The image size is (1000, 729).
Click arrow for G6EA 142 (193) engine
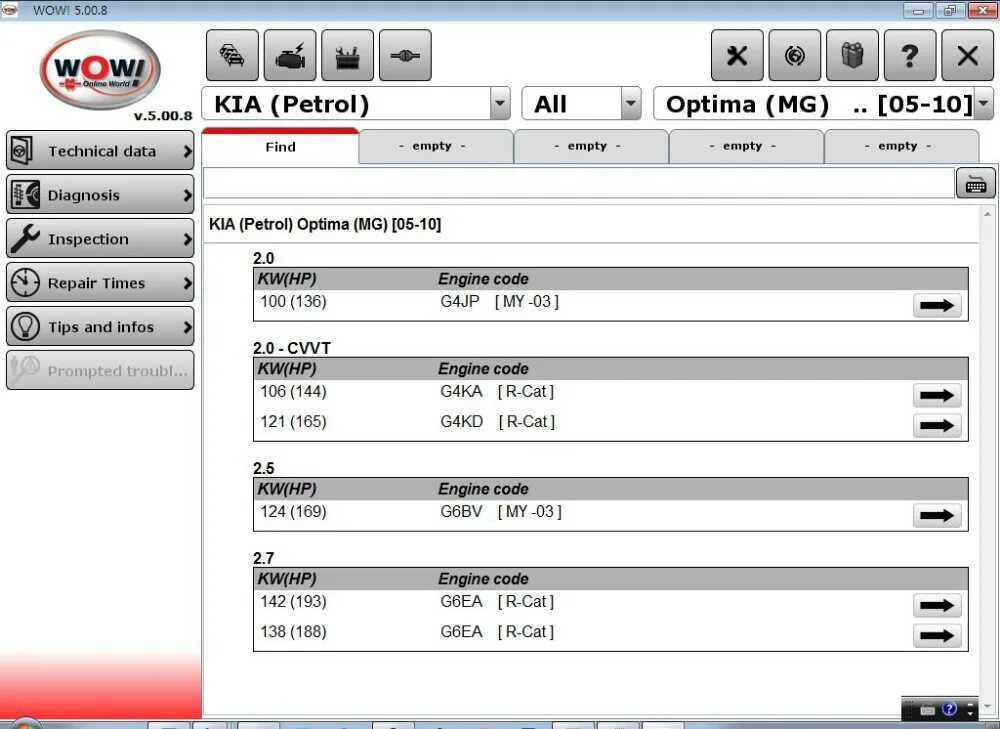(937, 605)
